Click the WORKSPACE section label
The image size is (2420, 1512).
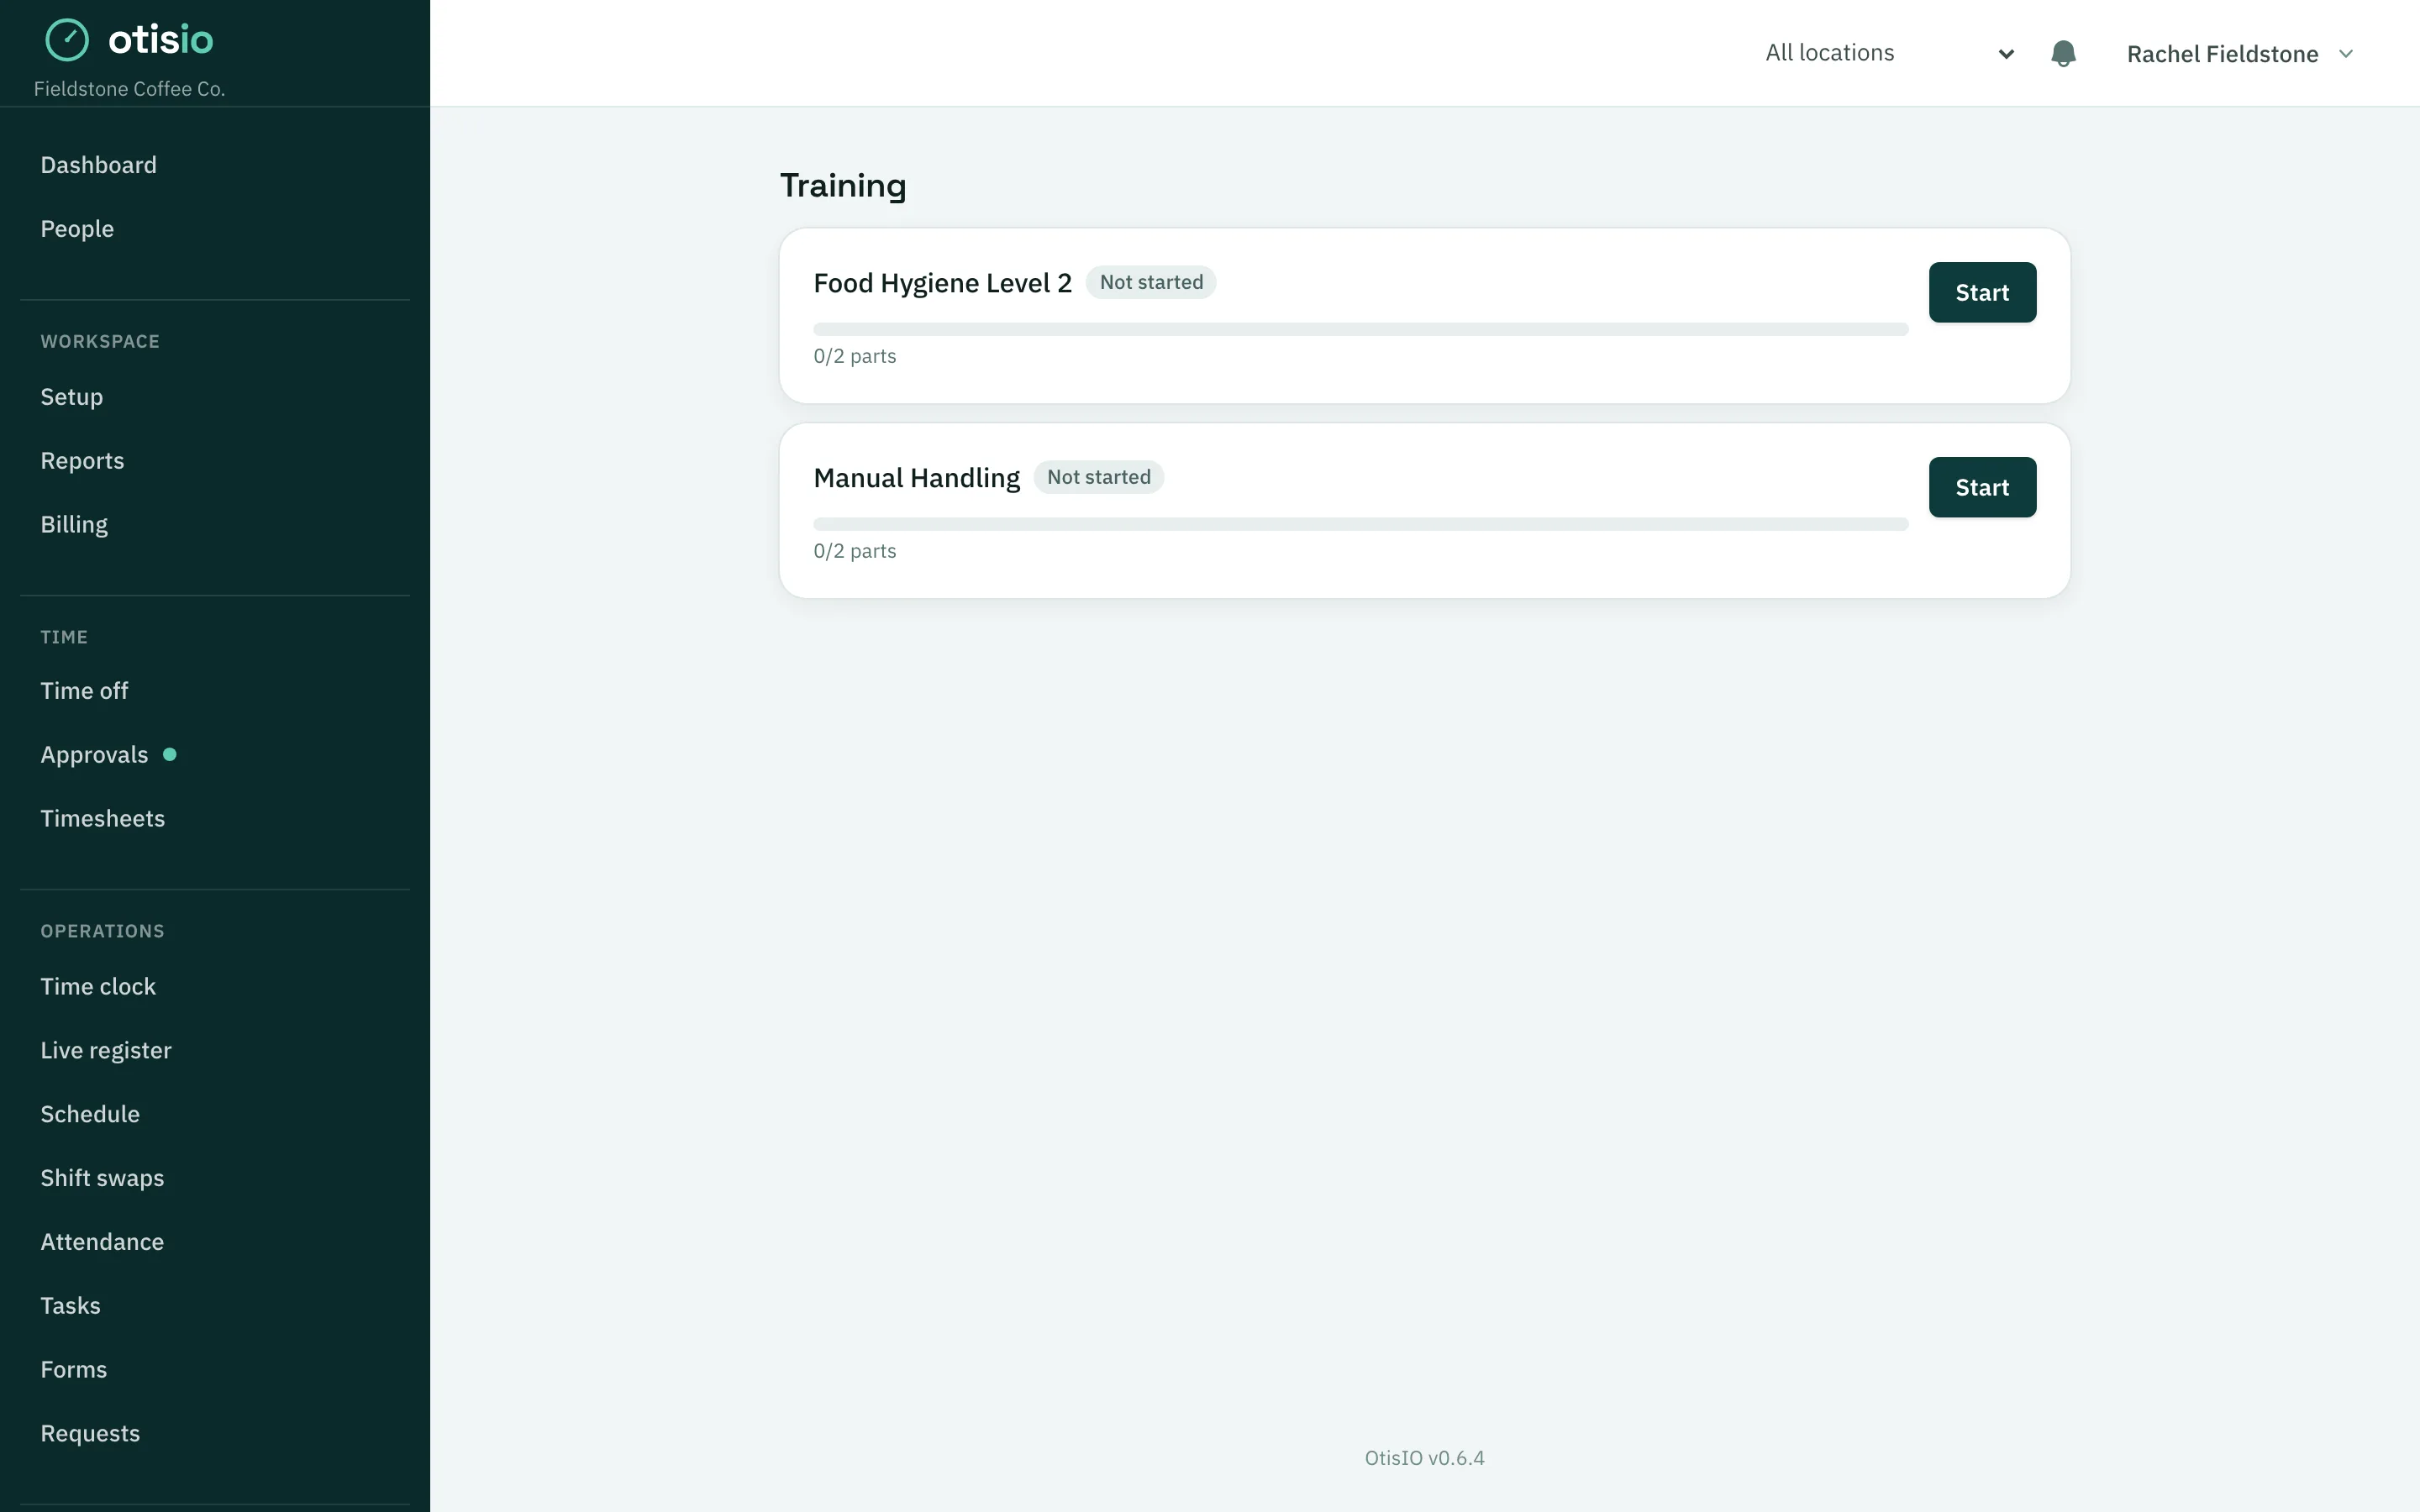[100, 342]
